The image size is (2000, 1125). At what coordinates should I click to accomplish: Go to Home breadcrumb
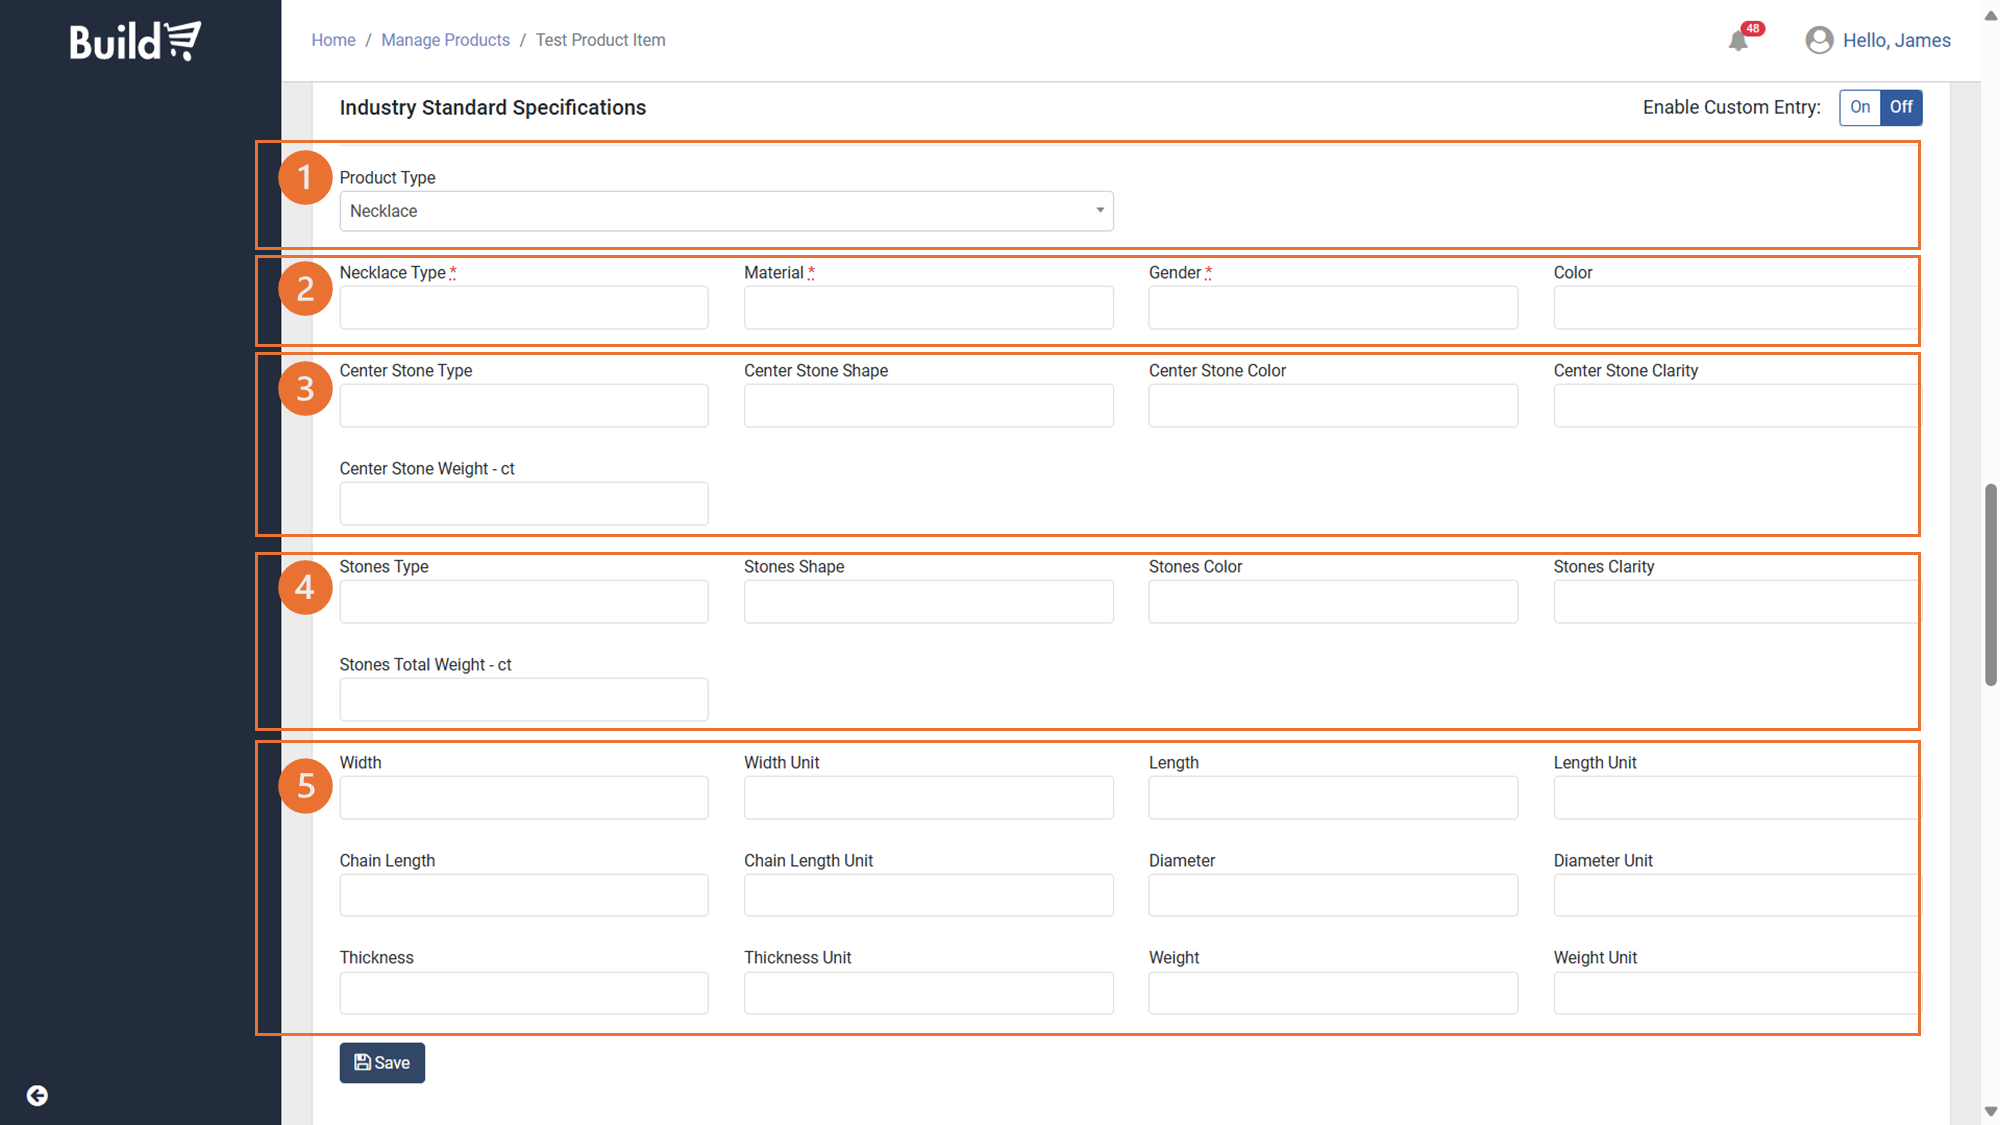tap(333, 40)
